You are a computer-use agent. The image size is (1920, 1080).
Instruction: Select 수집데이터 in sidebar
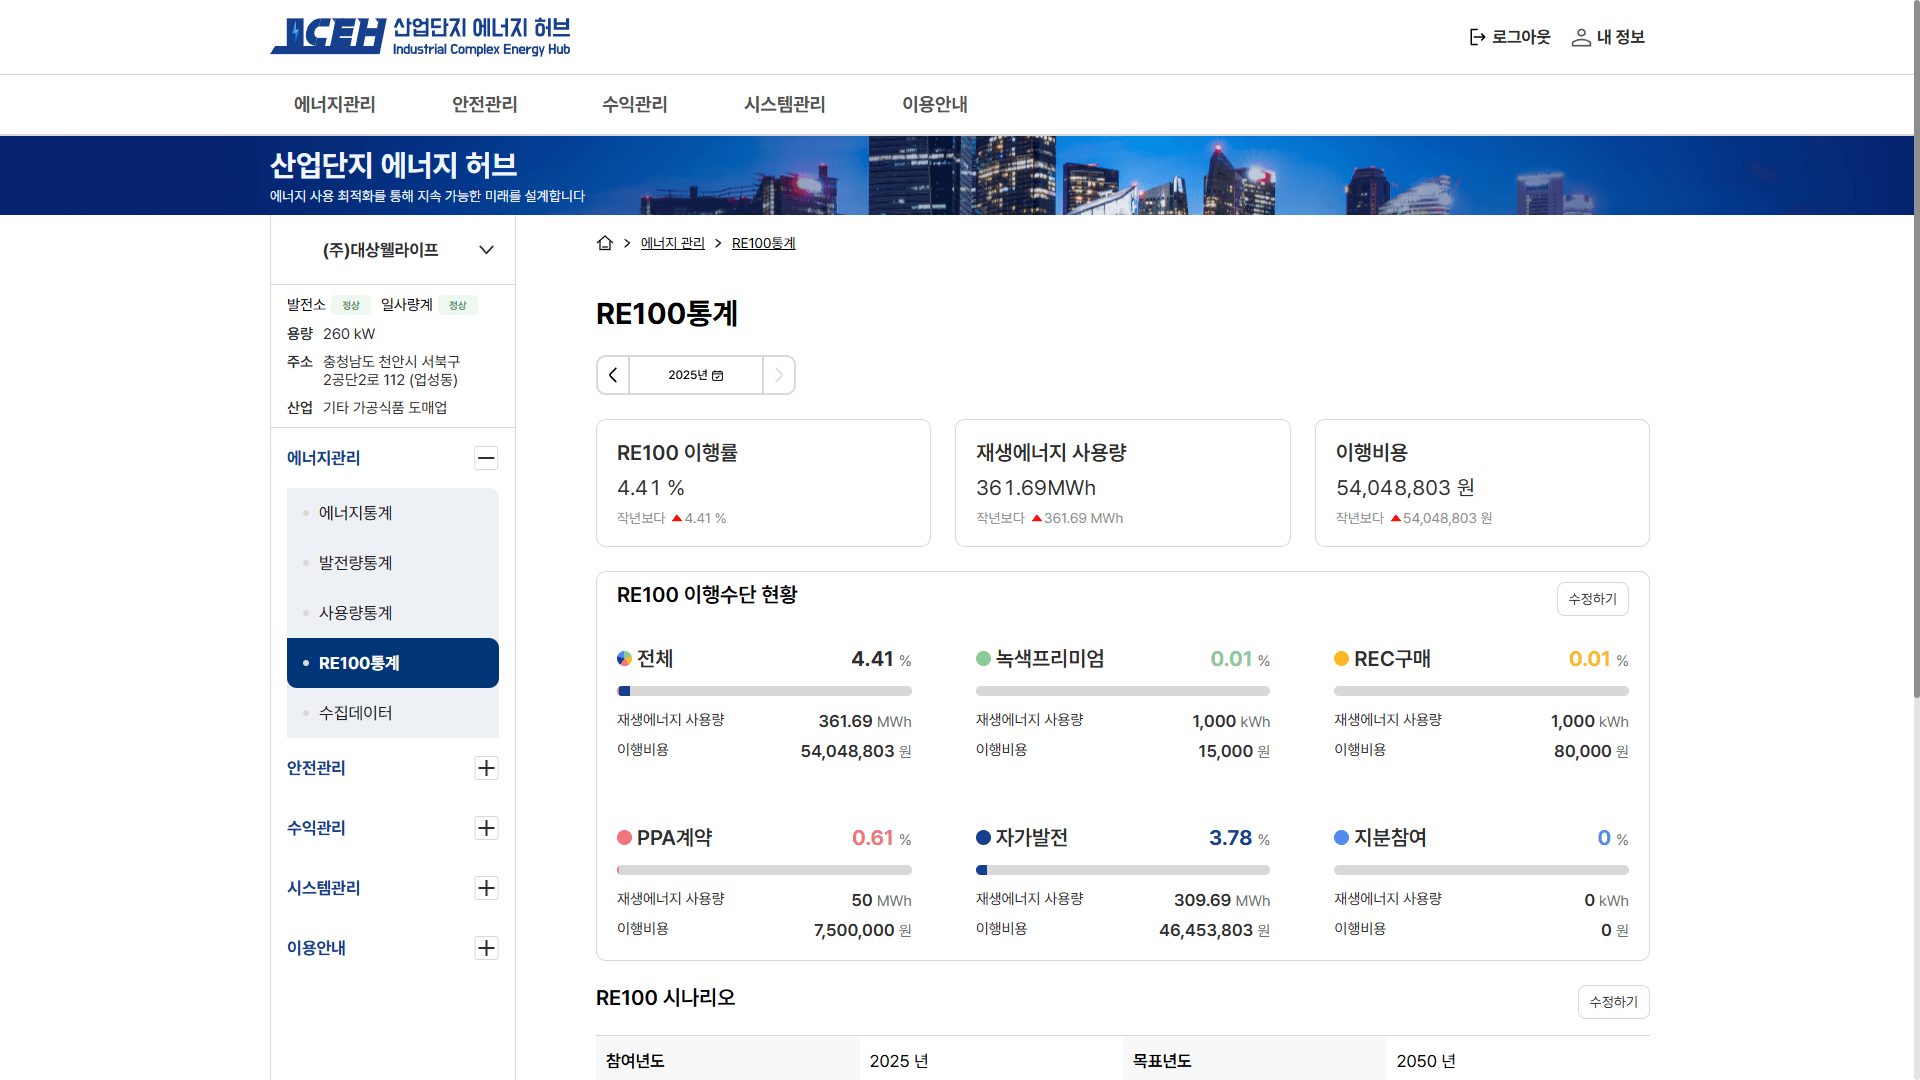[355, 713]
